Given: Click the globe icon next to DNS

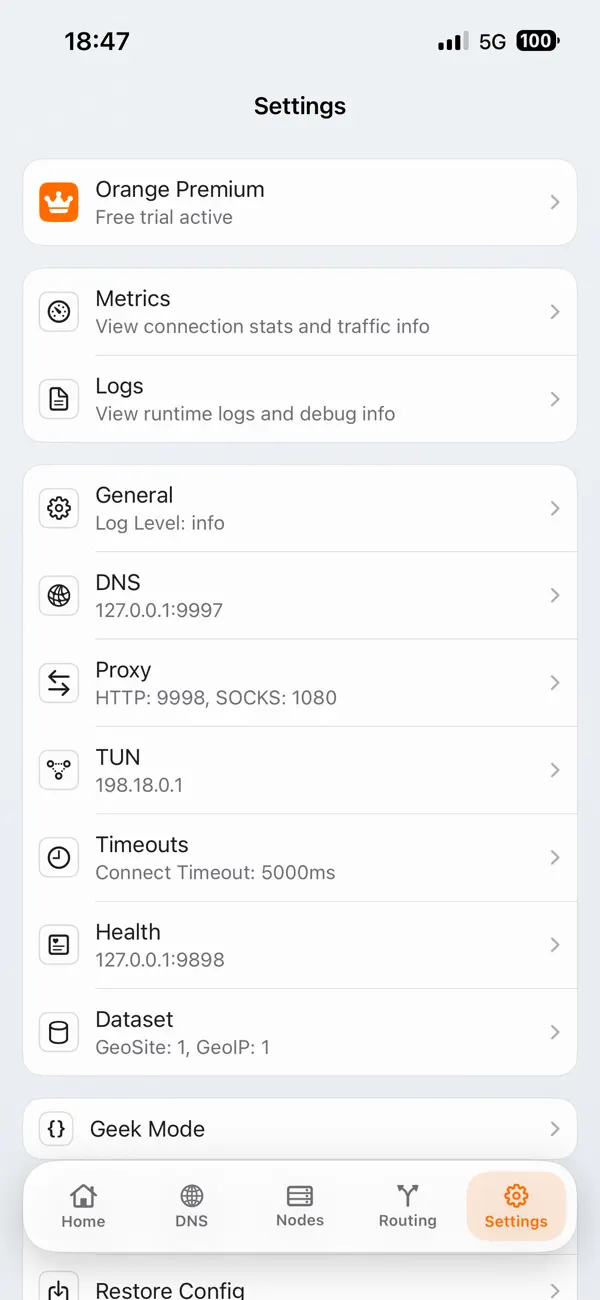Looking at the screenshot, I should 59,595.
